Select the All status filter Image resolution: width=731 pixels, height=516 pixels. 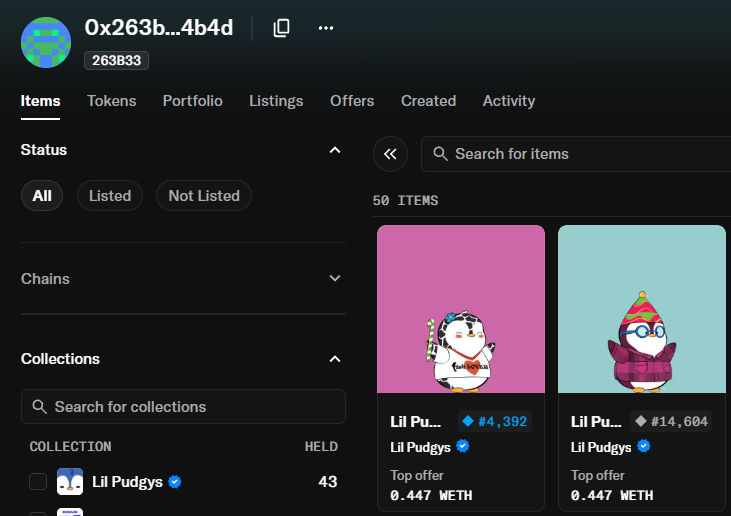[42, 196]
